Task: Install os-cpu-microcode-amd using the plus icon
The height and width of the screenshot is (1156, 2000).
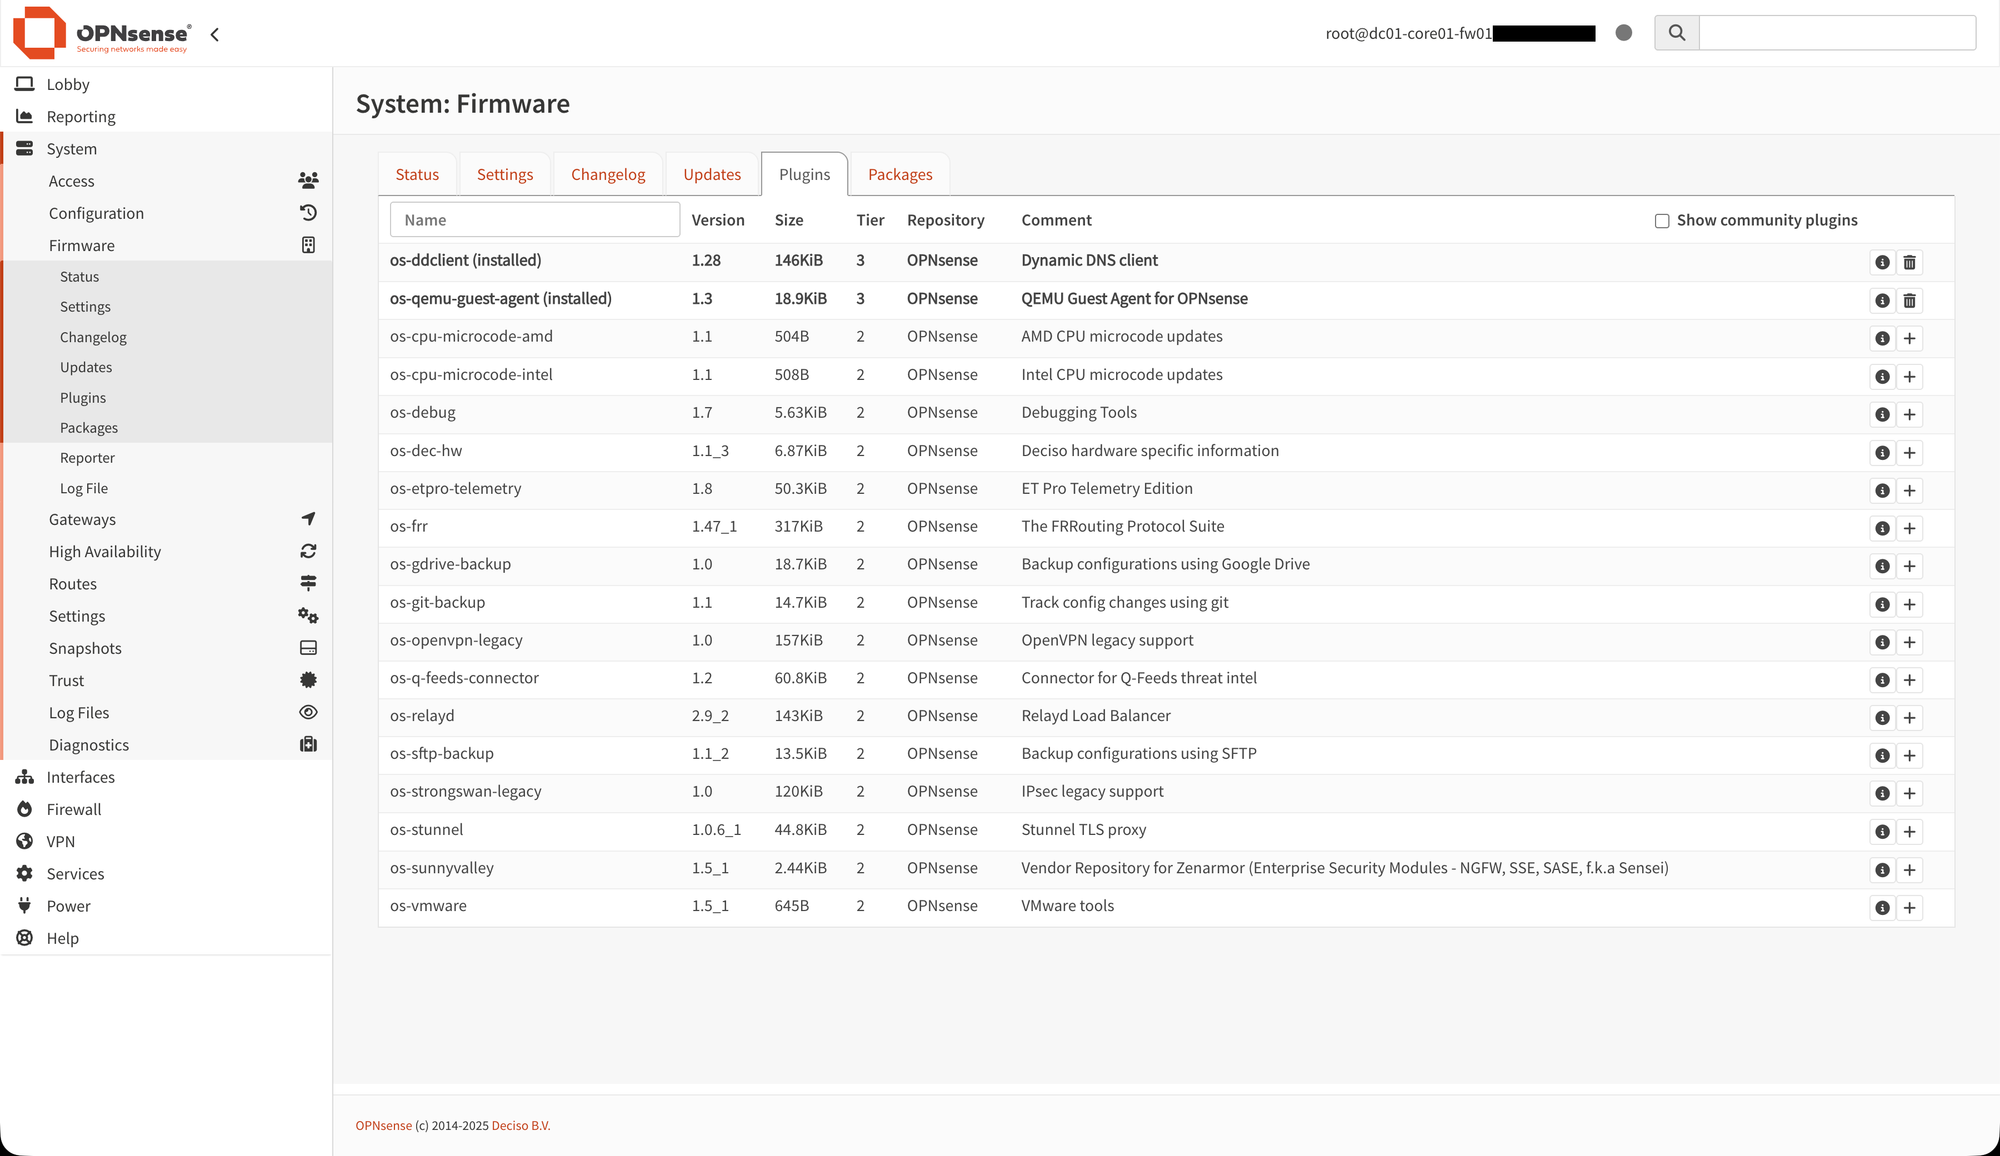Action: point(1910,338)
